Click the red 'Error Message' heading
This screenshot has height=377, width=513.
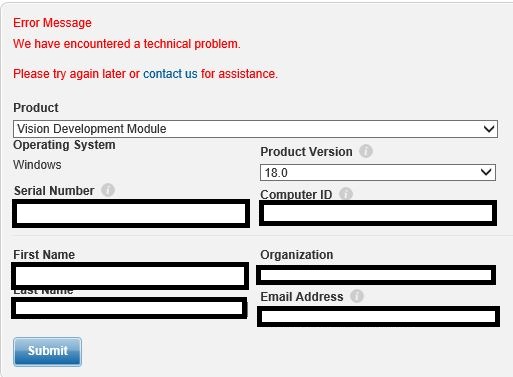(x=52, y=23)
